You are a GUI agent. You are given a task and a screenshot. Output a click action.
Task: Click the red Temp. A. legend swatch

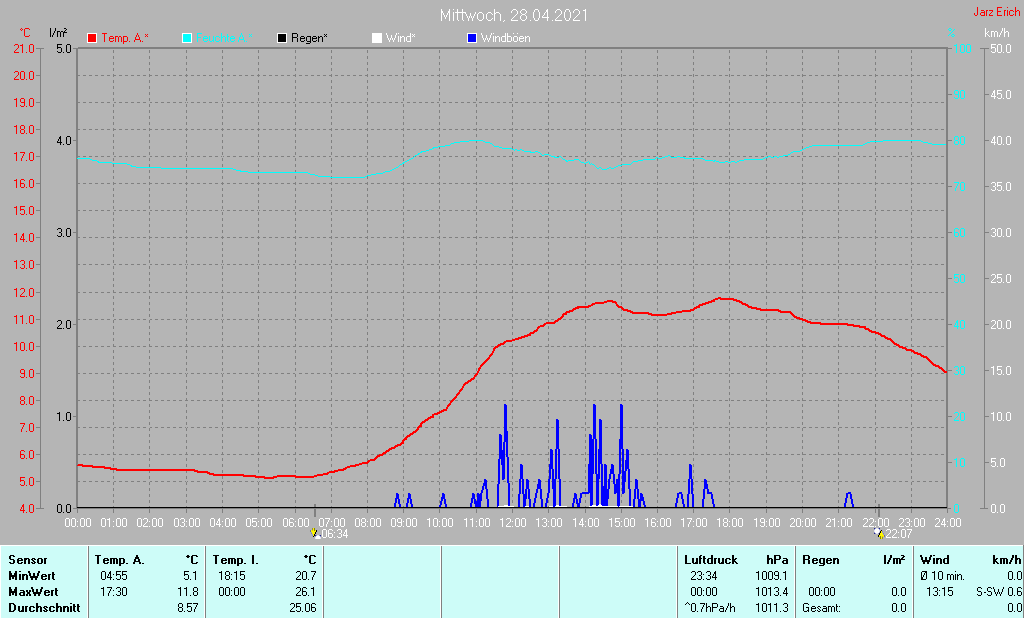92,39
